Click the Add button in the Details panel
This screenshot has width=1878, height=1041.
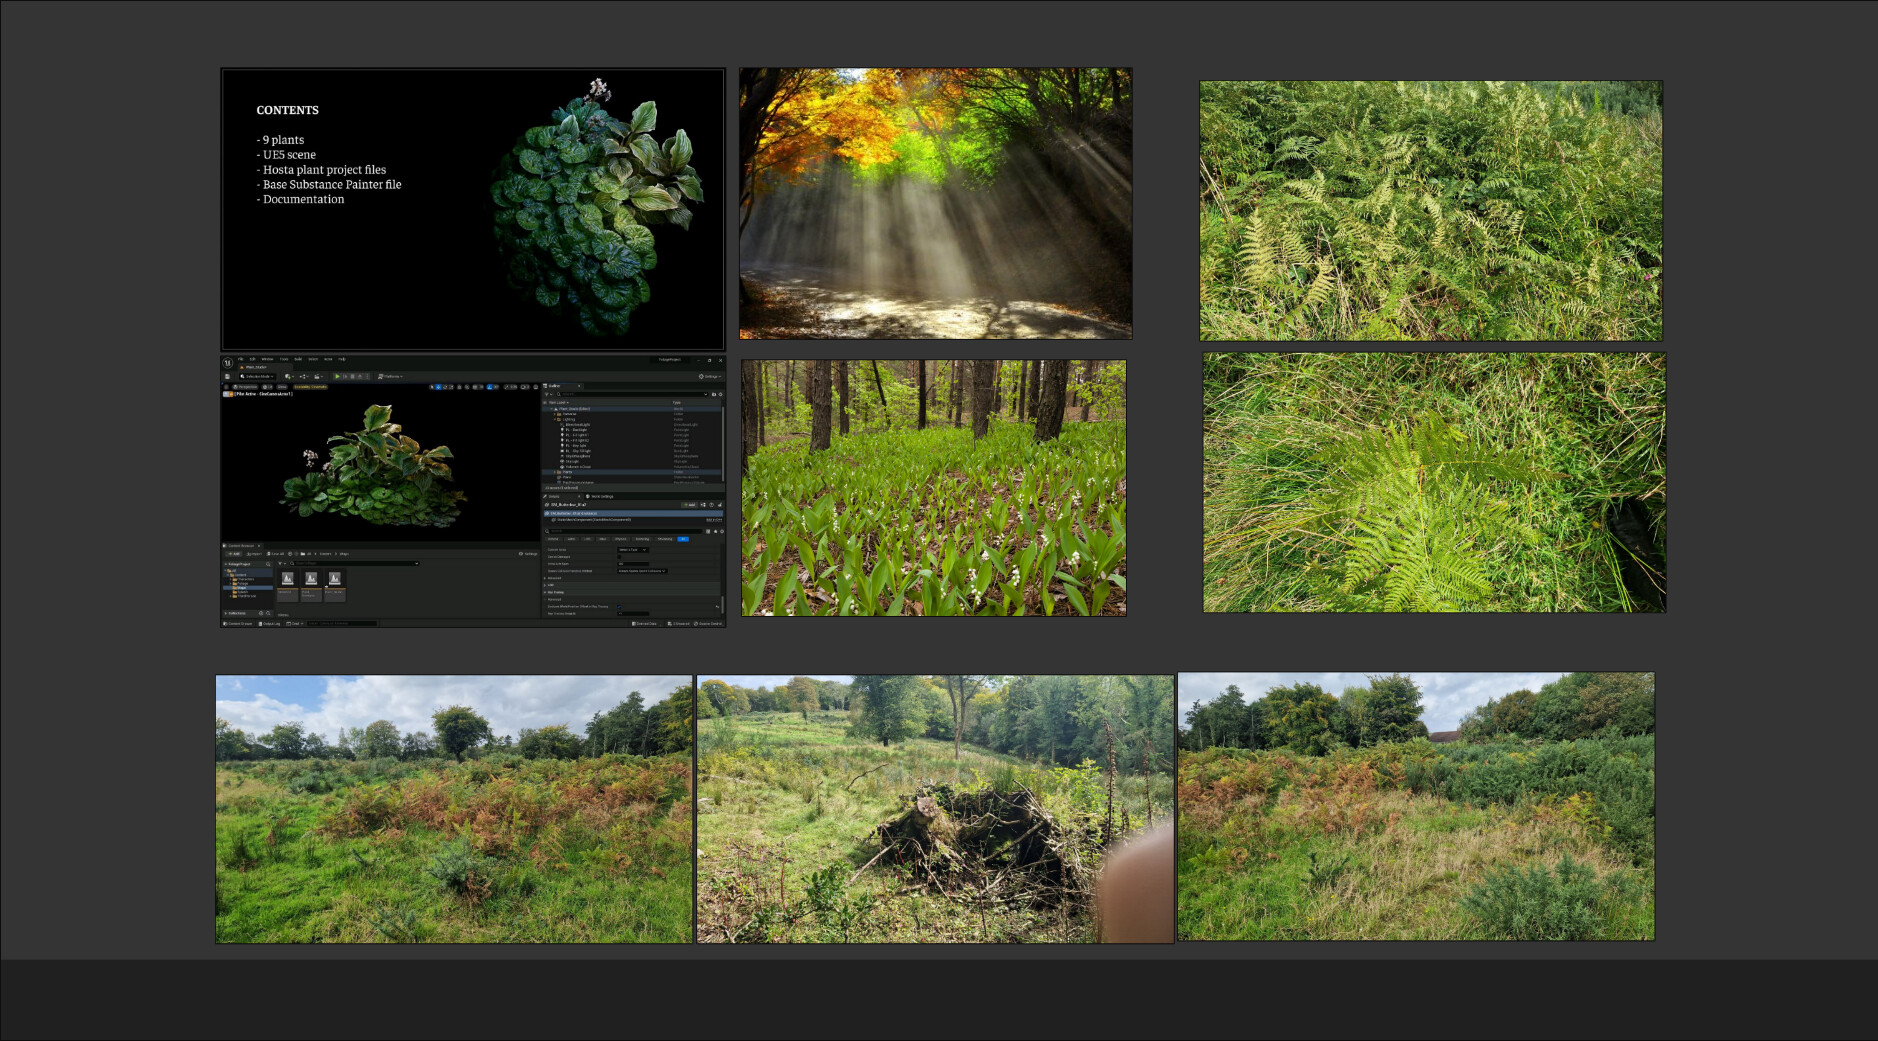click(689, 505)
